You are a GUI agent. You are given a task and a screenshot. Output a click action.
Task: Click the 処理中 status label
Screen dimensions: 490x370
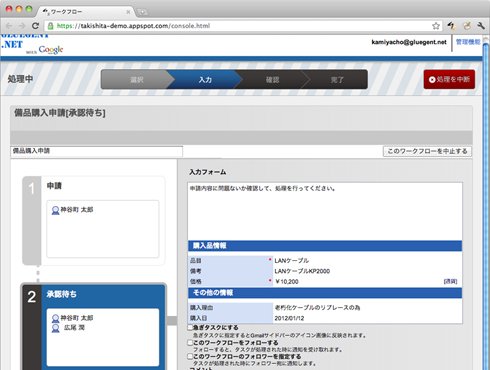tap(20, 79)
